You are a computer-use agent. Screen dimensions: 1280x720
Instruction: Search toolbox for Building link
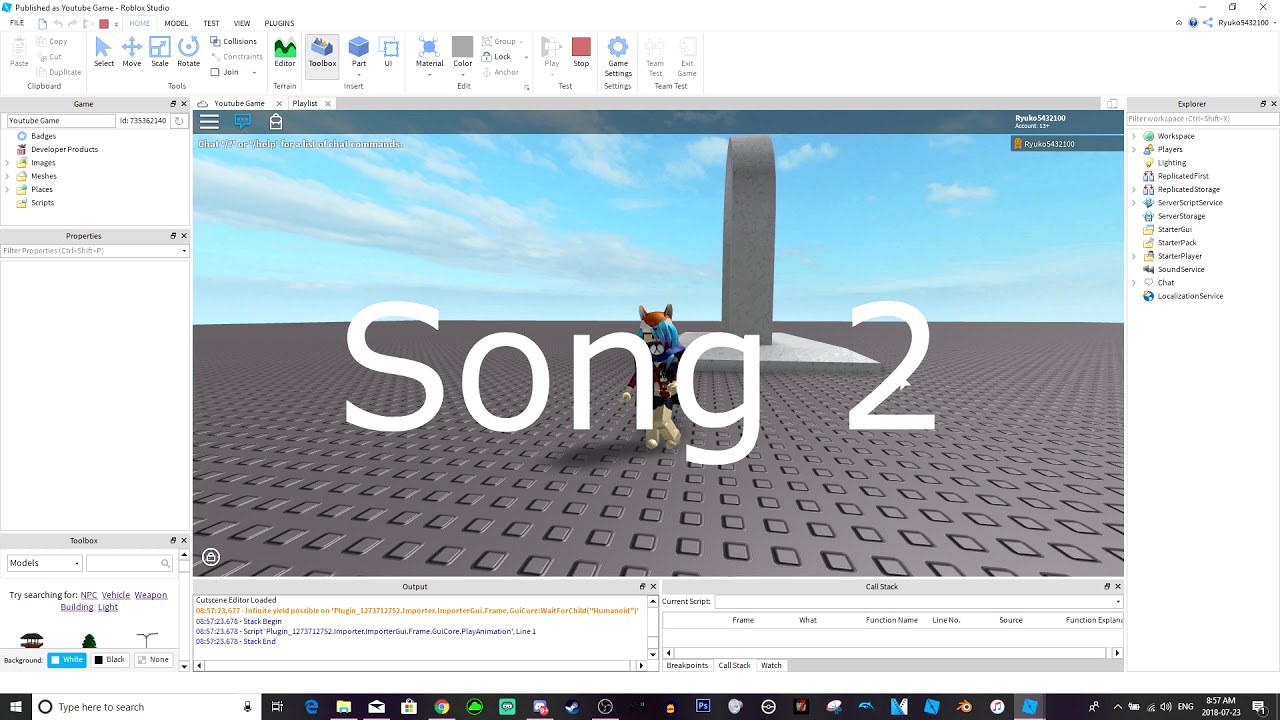76,607
